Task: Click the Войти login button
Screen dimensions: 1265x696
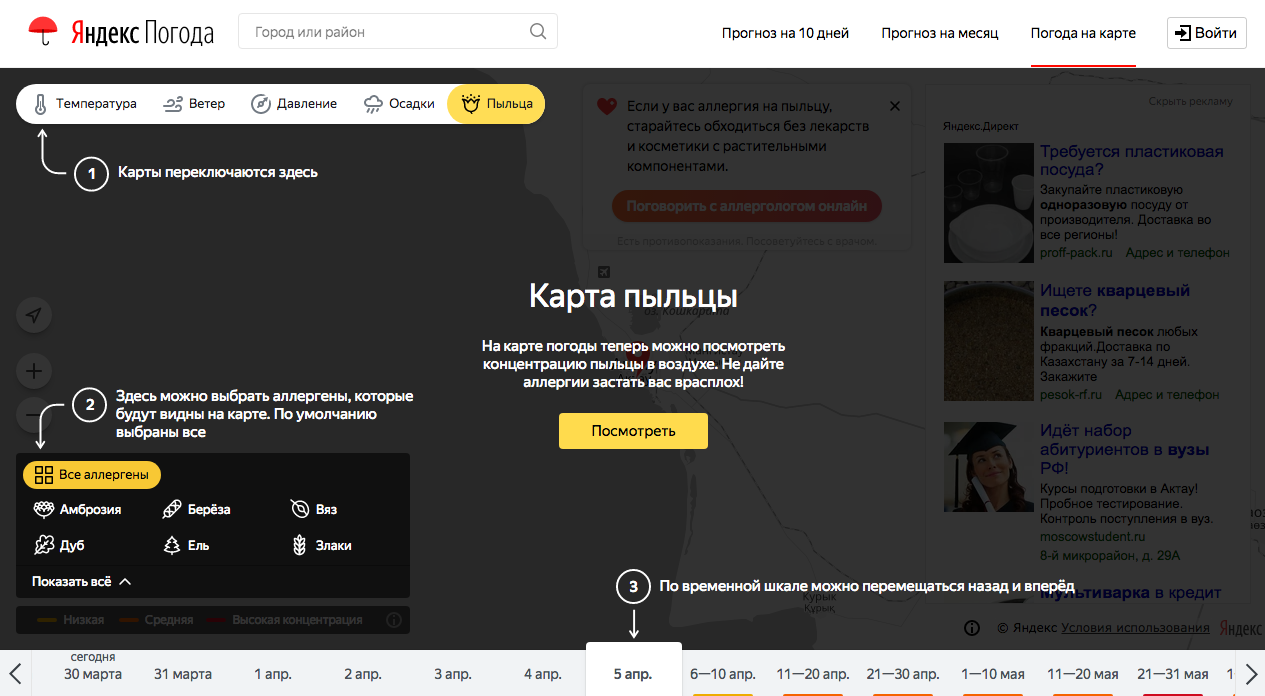Action: coord(1206,33)
